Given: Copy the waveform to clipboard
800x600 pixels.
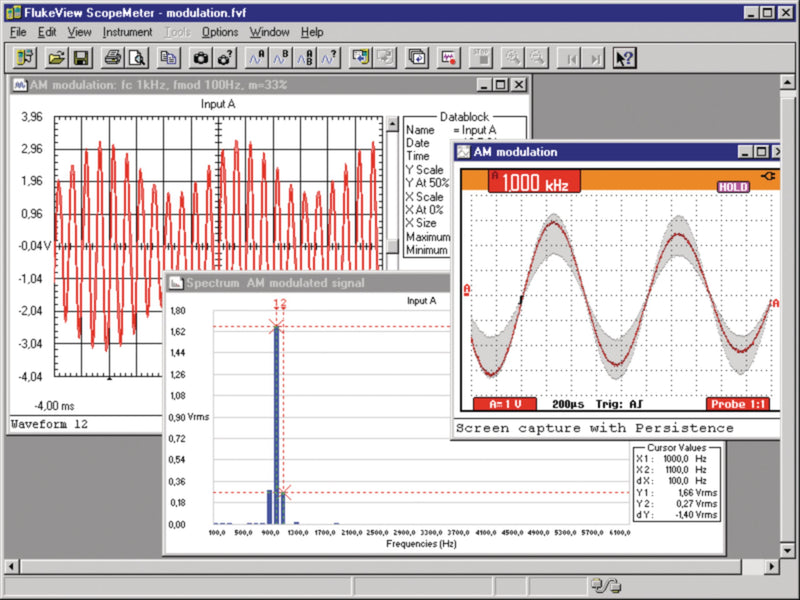Looking at the screenshot, I should pos(166,57).
